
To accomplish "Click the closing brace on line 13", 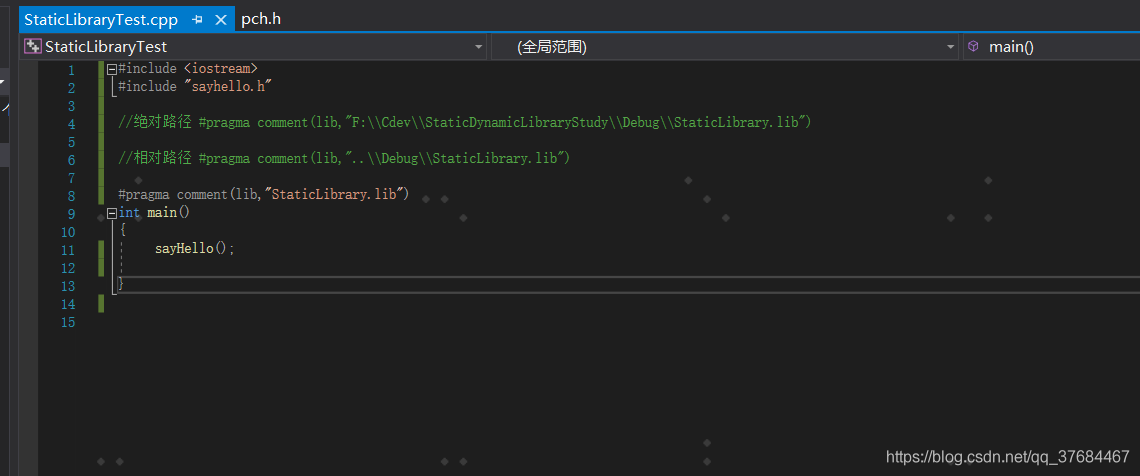I will pos(121,284).
